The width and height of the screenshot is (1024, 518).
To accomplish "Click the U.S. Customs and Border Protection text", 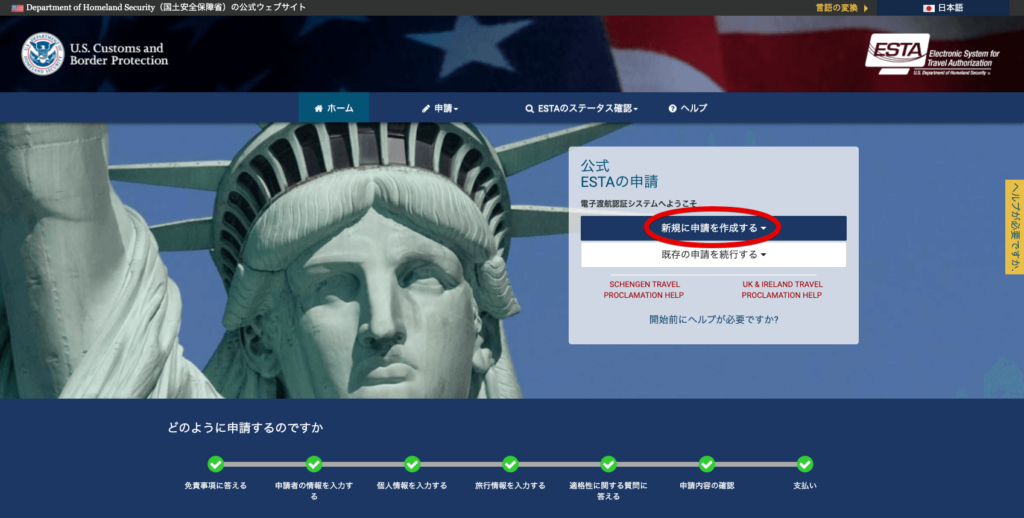I will coord(119,54).
